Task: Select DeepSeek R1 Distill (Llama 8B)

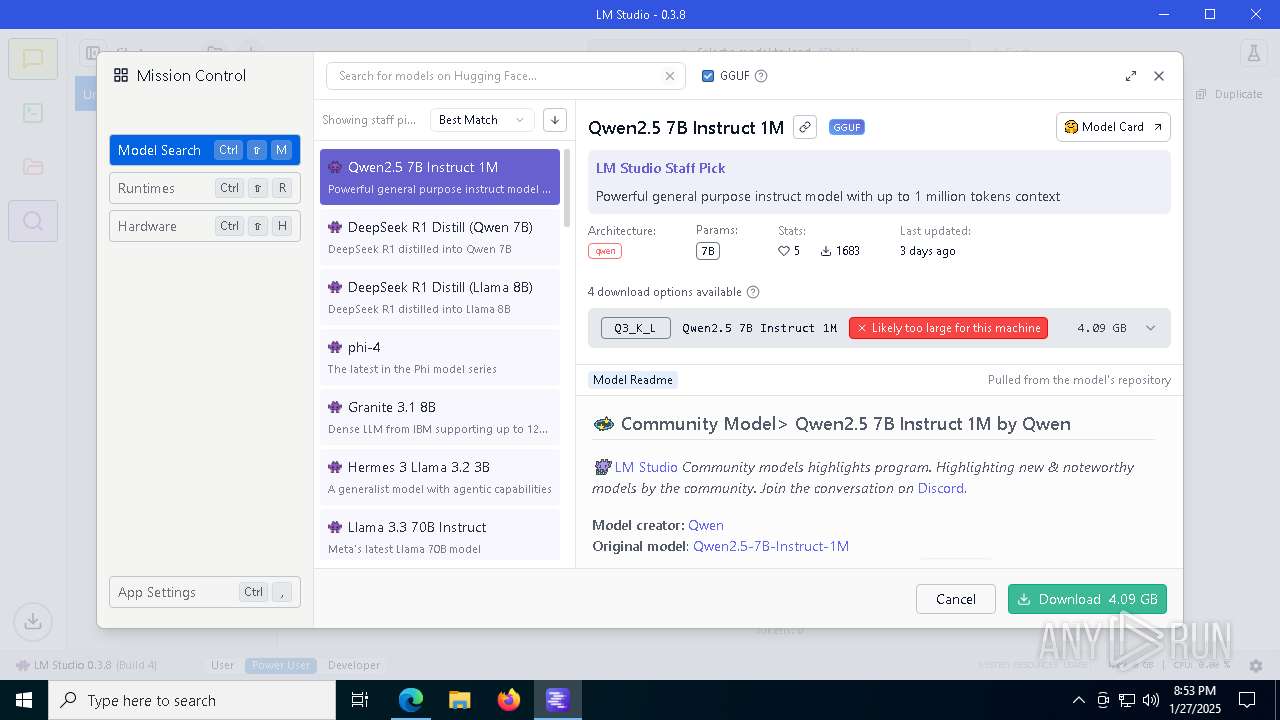Action: [440, 297]
